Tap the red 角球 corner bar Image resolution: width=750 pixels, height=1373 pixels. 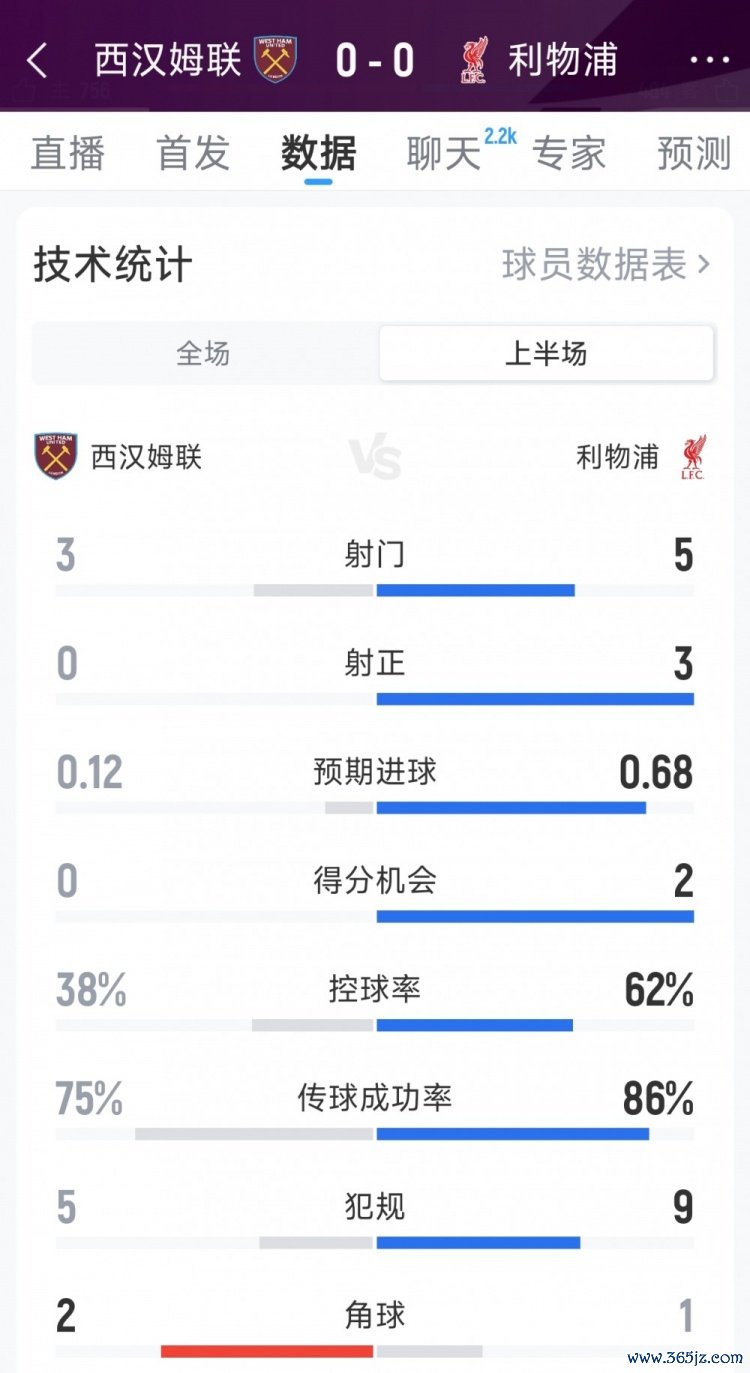tap(267, 1352)
